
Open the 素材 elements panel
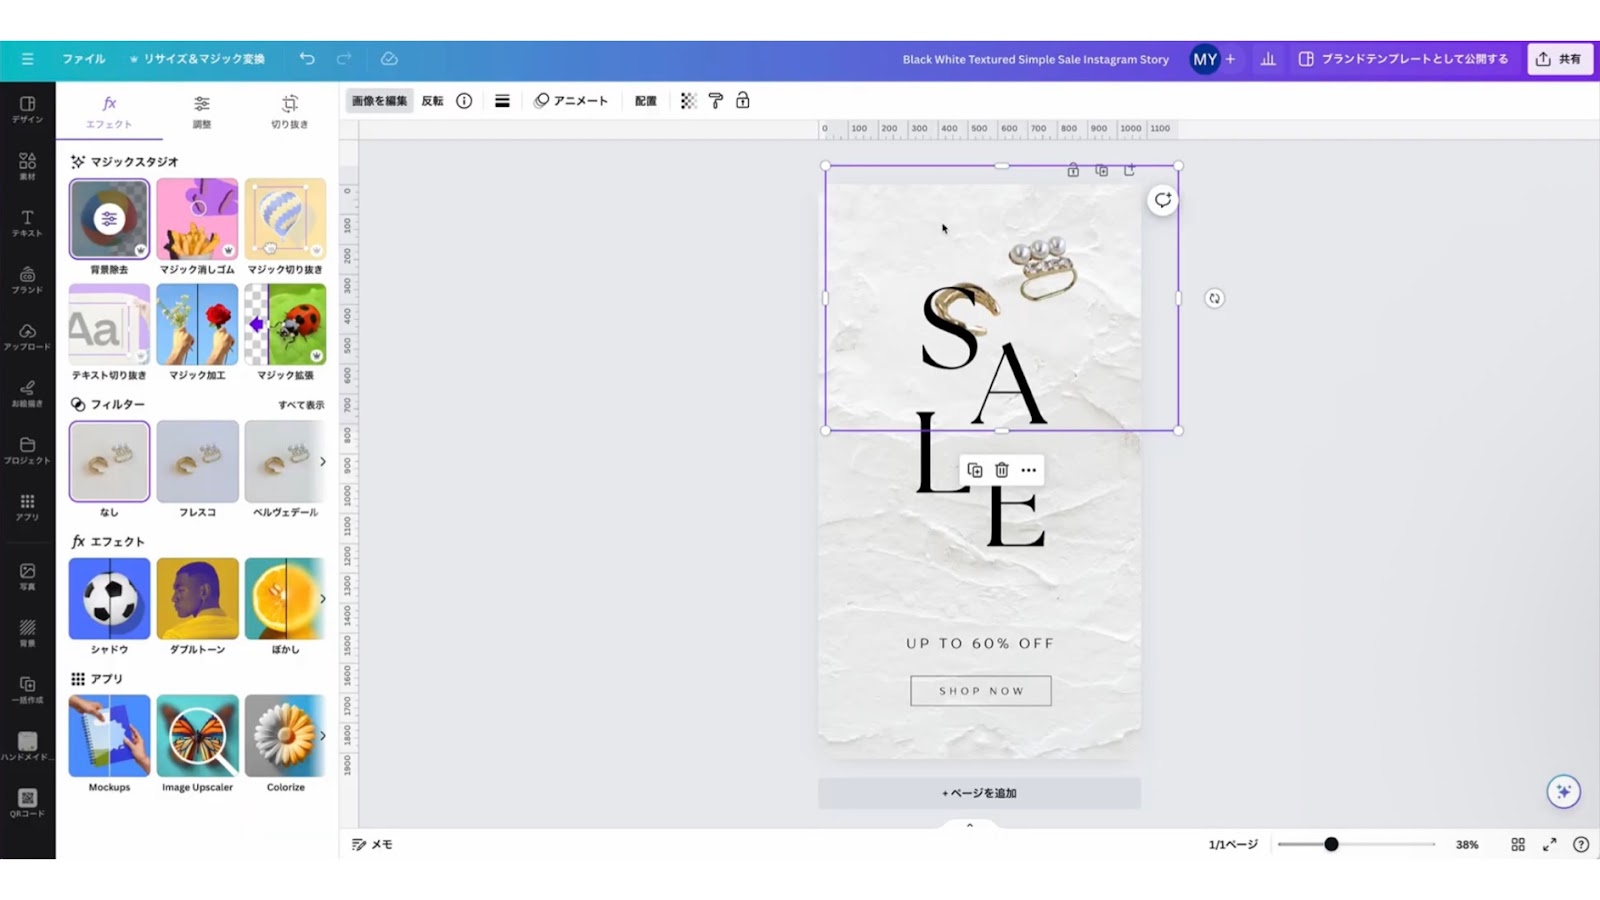point(27,166)
